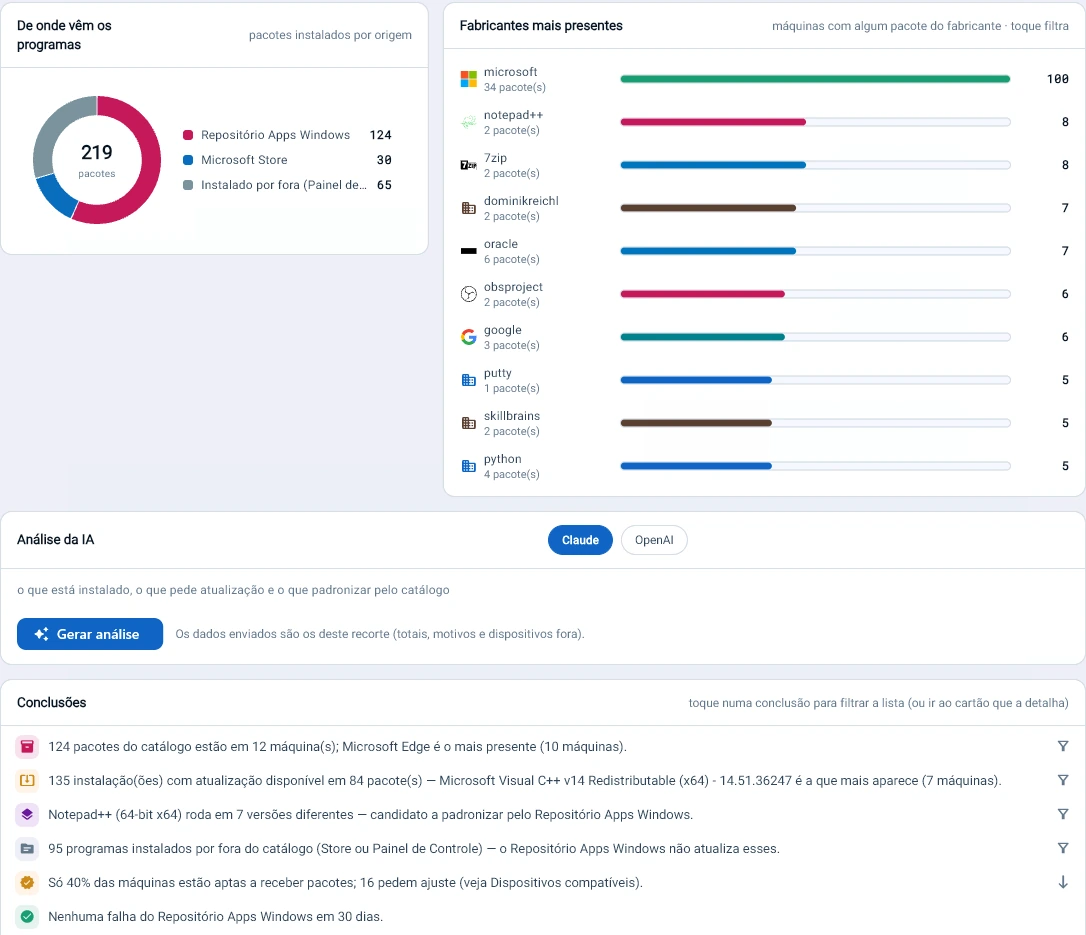Click the notepad++ manufacturer icon
The image size is (1086, 935).
(x=468, y=122)
